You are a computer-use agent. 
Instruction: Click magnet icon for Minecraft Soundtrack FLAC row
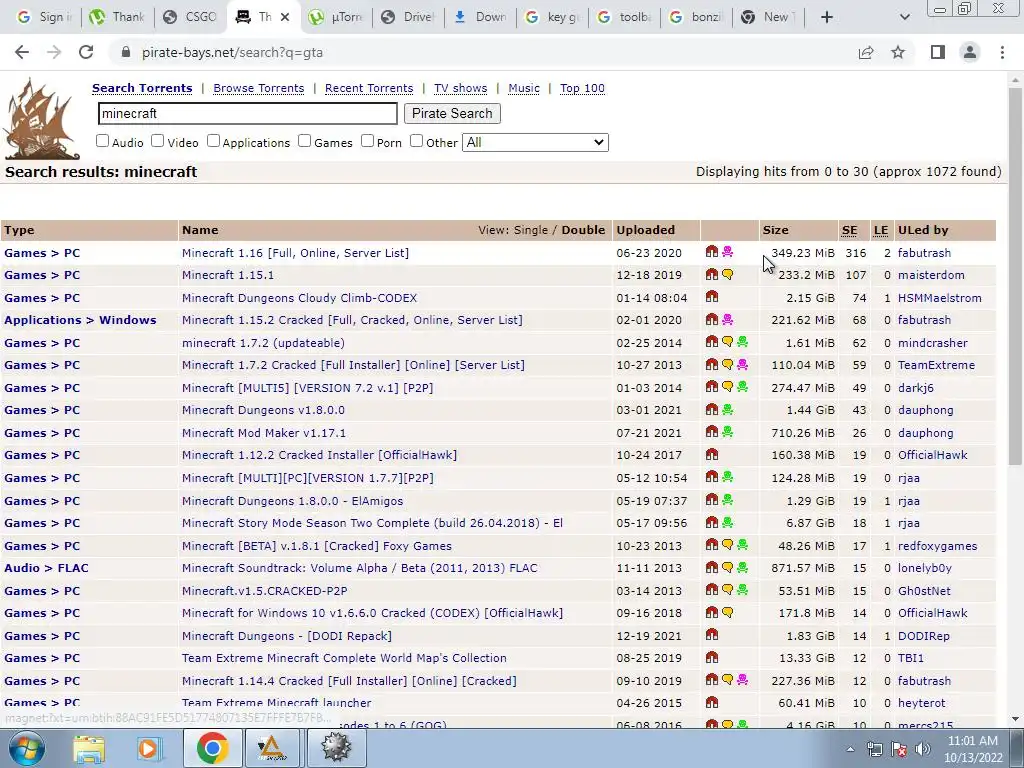(712, 567)
